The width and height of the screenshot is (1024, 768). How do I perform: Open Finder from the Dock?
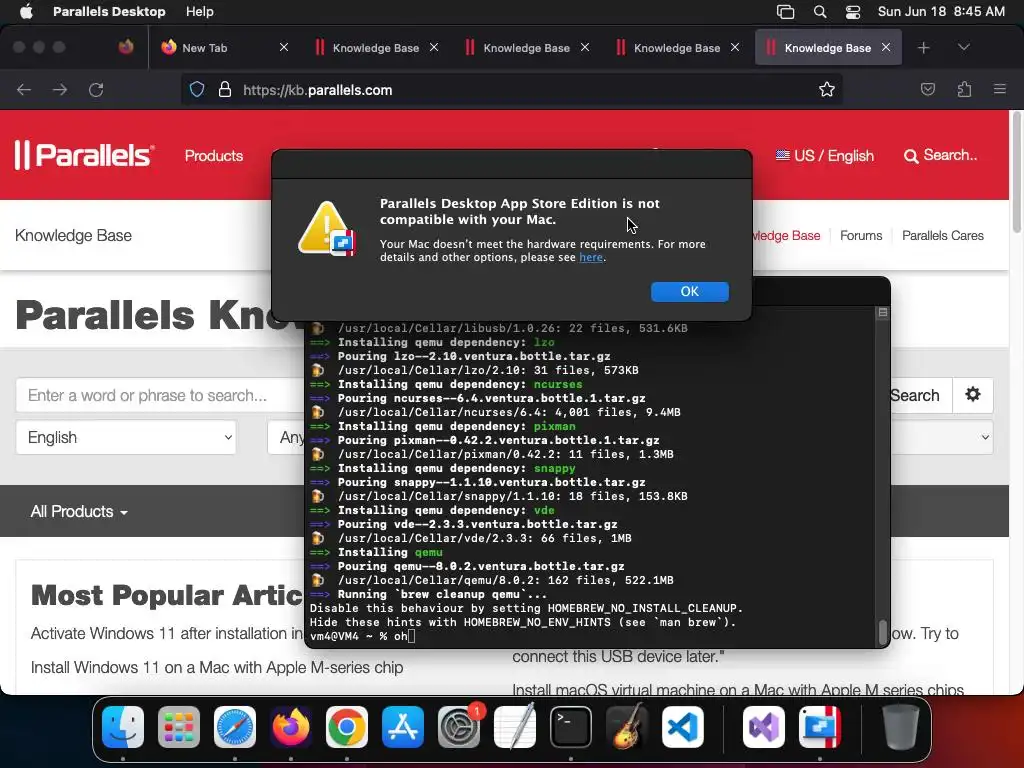[123, 727]
